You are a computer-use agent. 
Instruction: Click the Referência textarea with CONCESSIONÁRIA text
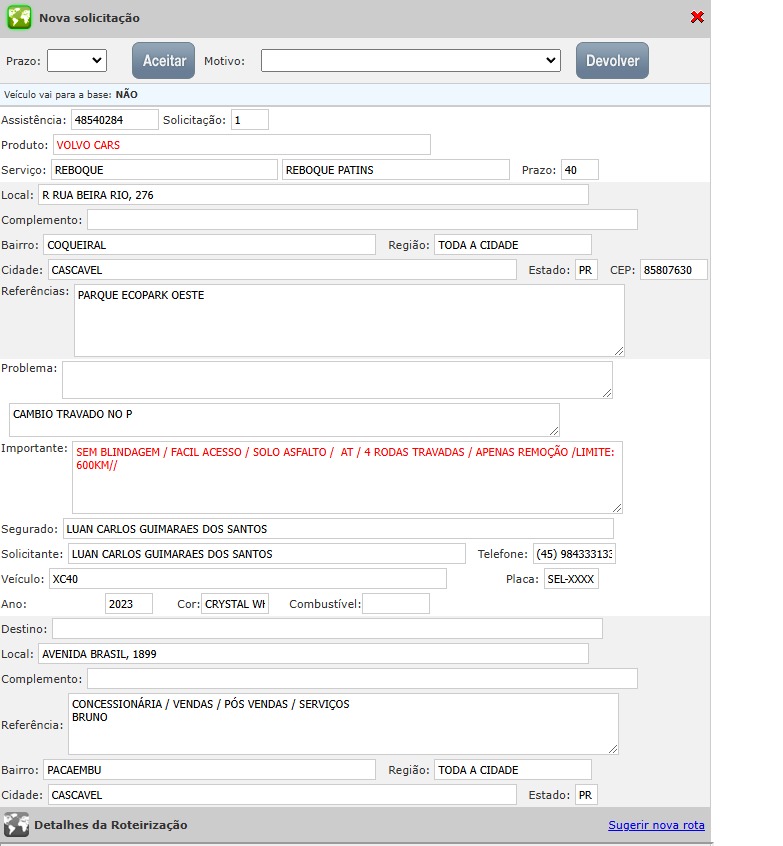point(343,724)
